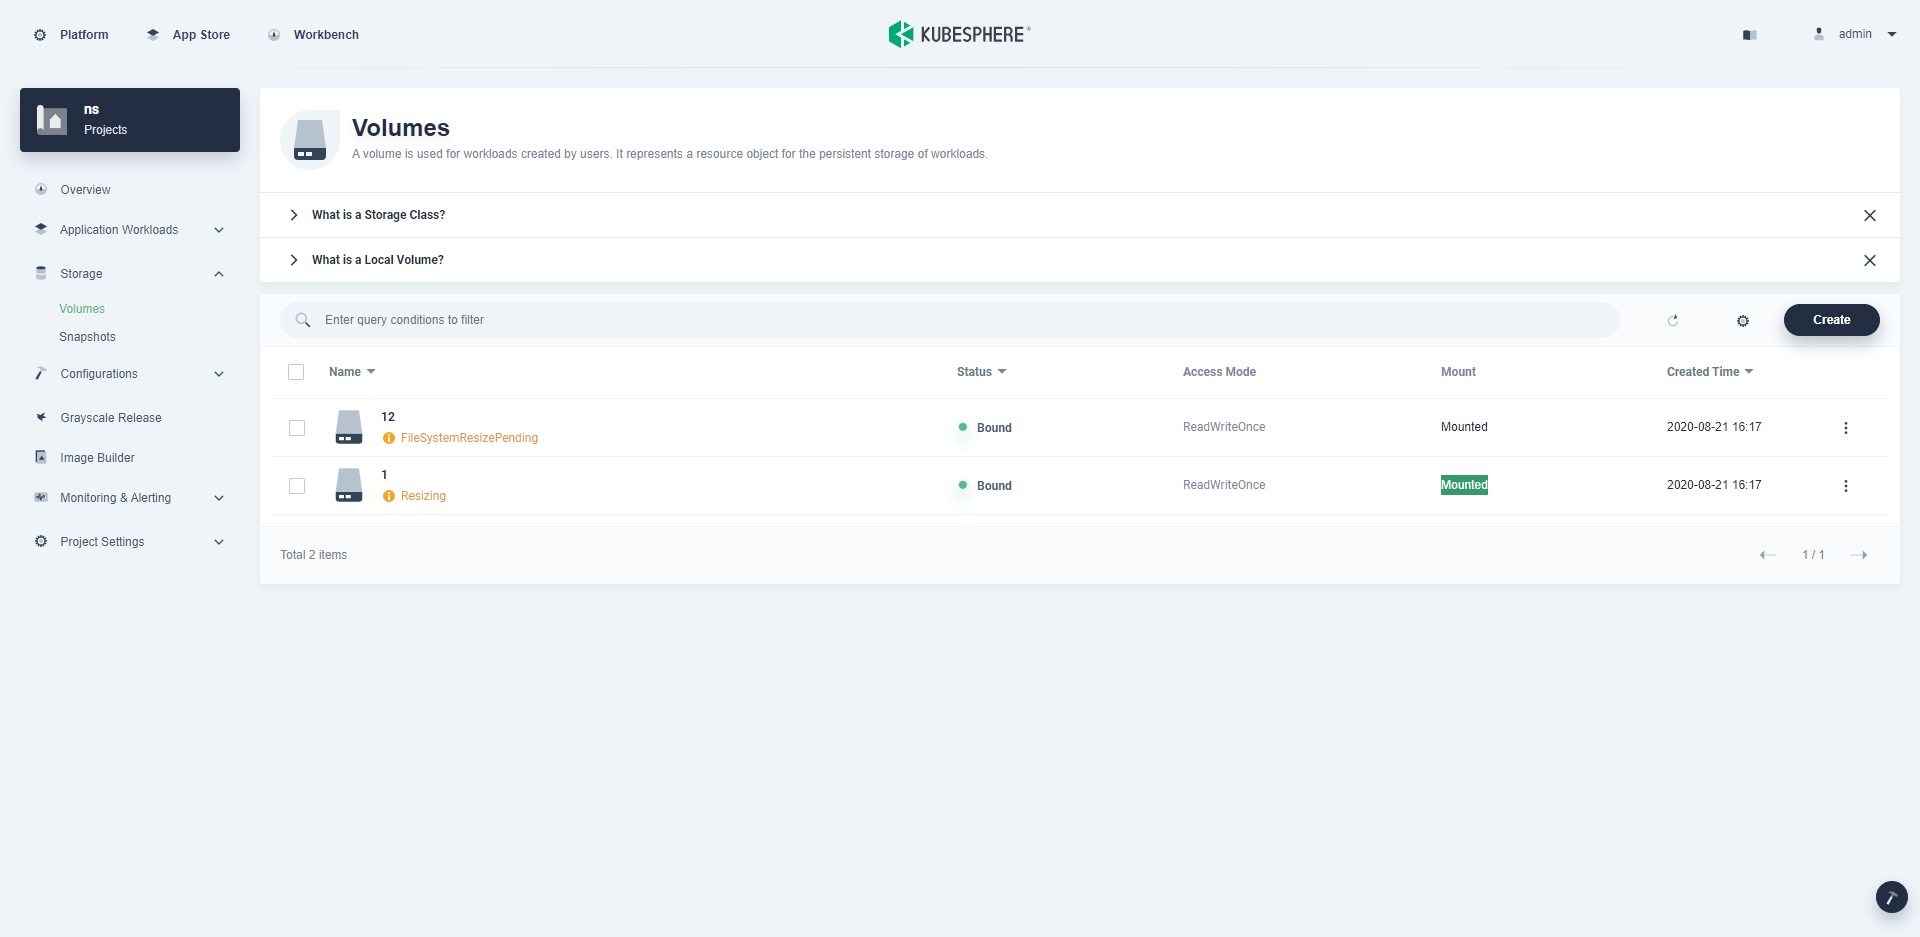The height and width of the screenshot is (937, 1920).
Task: Open the column settings gear icon
Action: tap(1742, 320)
